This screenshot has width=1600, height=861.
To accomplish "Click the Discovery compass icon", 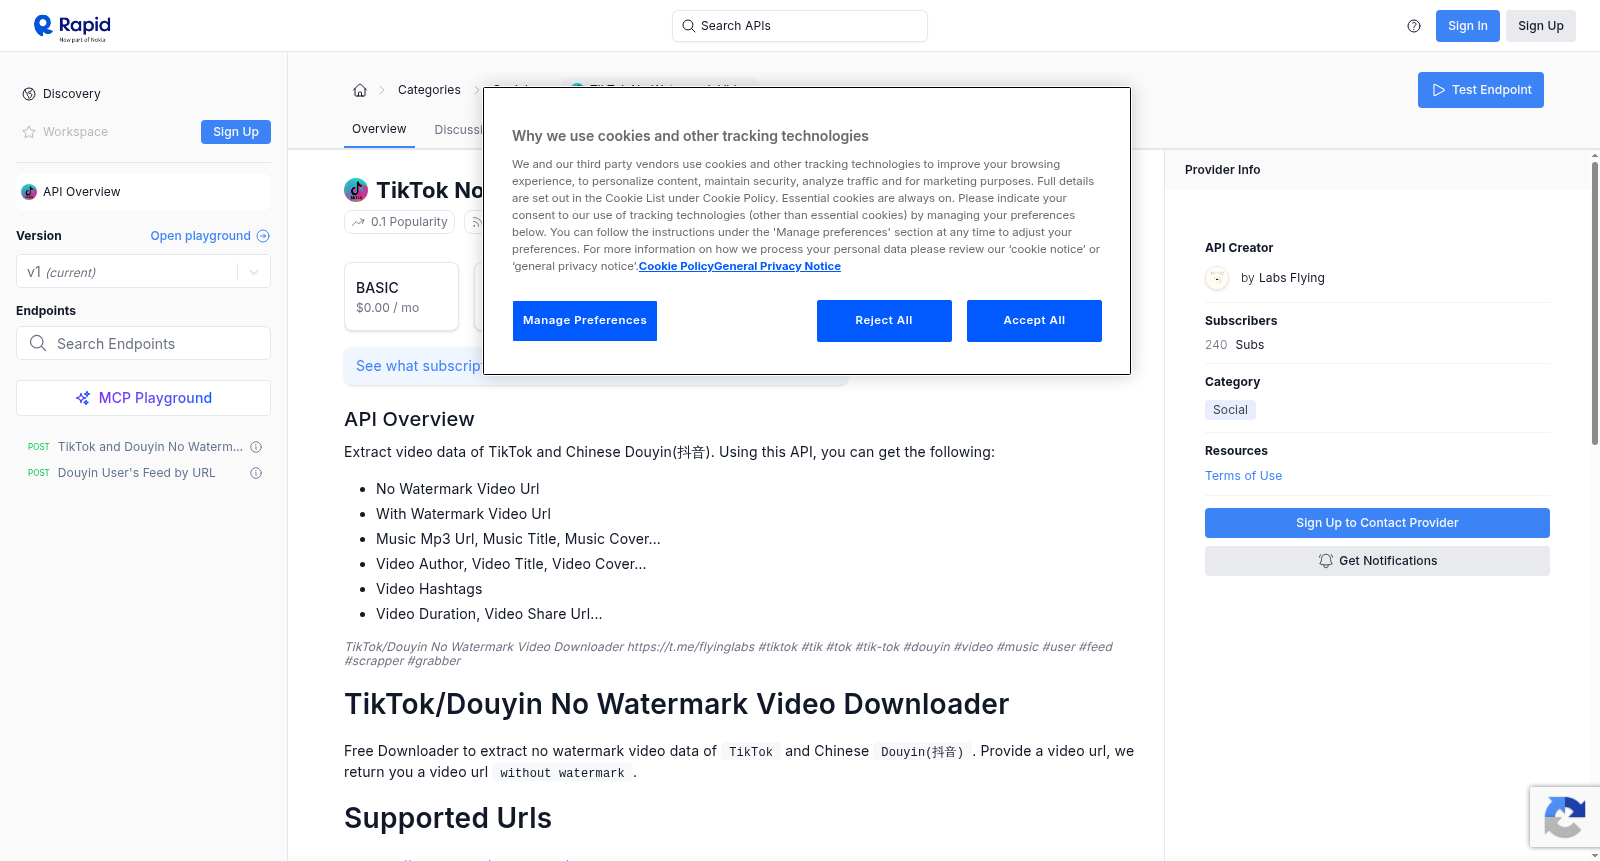I will (29, 94).
